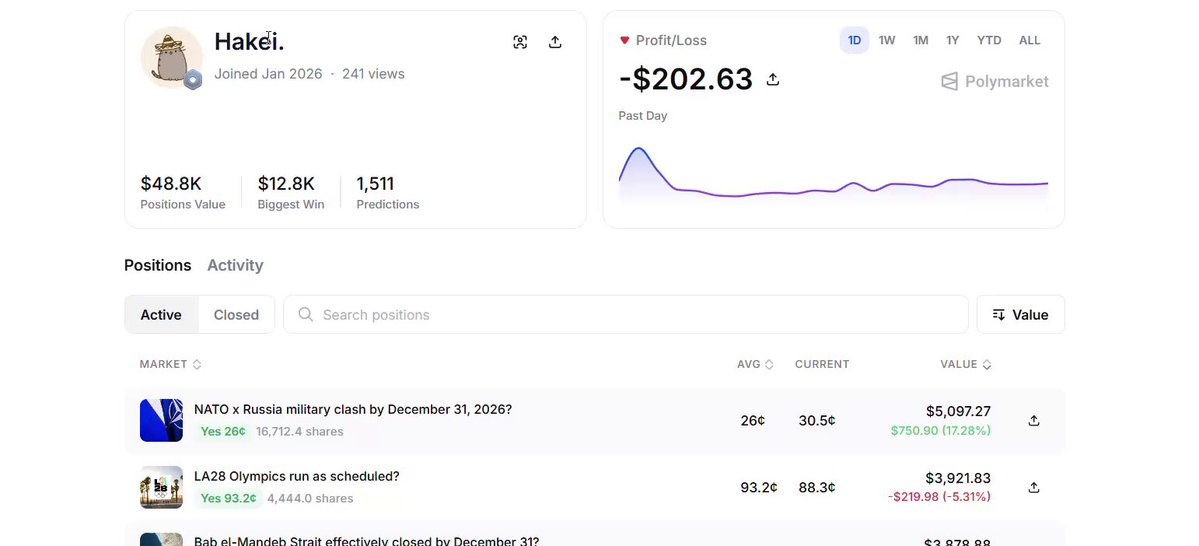Click the $3,921.83 value
Image resolution: width=1199 pixels, height=546 pixels.
(x=958, y=478)
